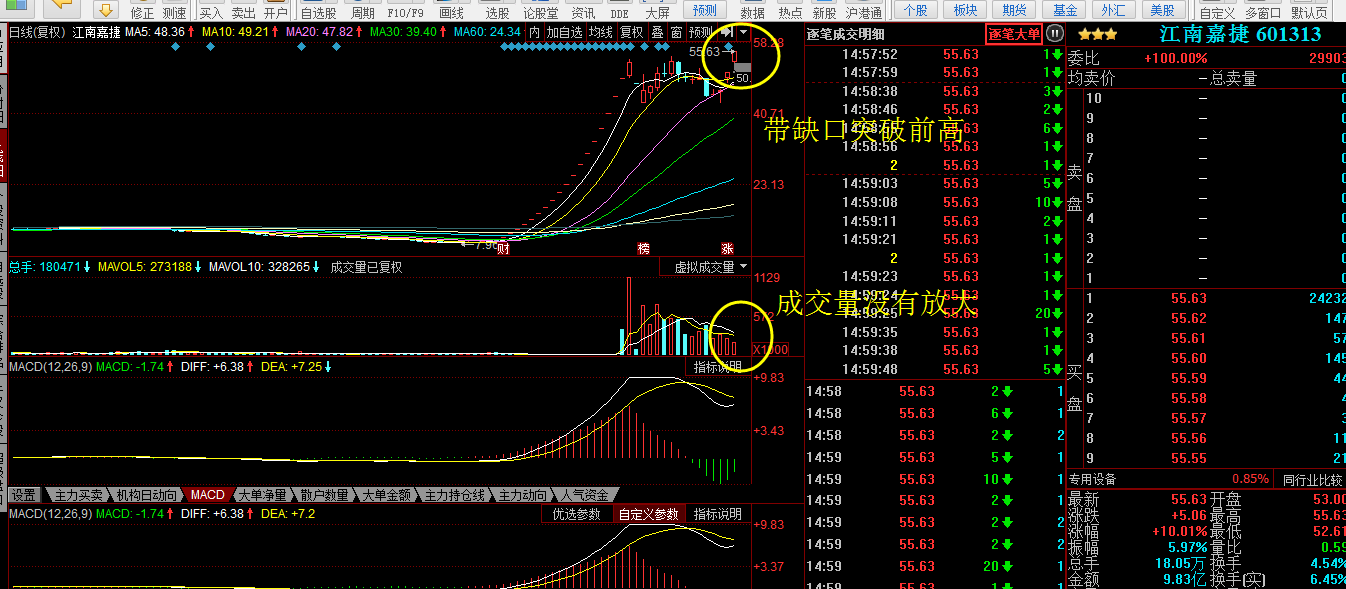Viewport: 1346px width, 589px height.
Task: Click the DDE toolbar item
Action: (620, 13)
